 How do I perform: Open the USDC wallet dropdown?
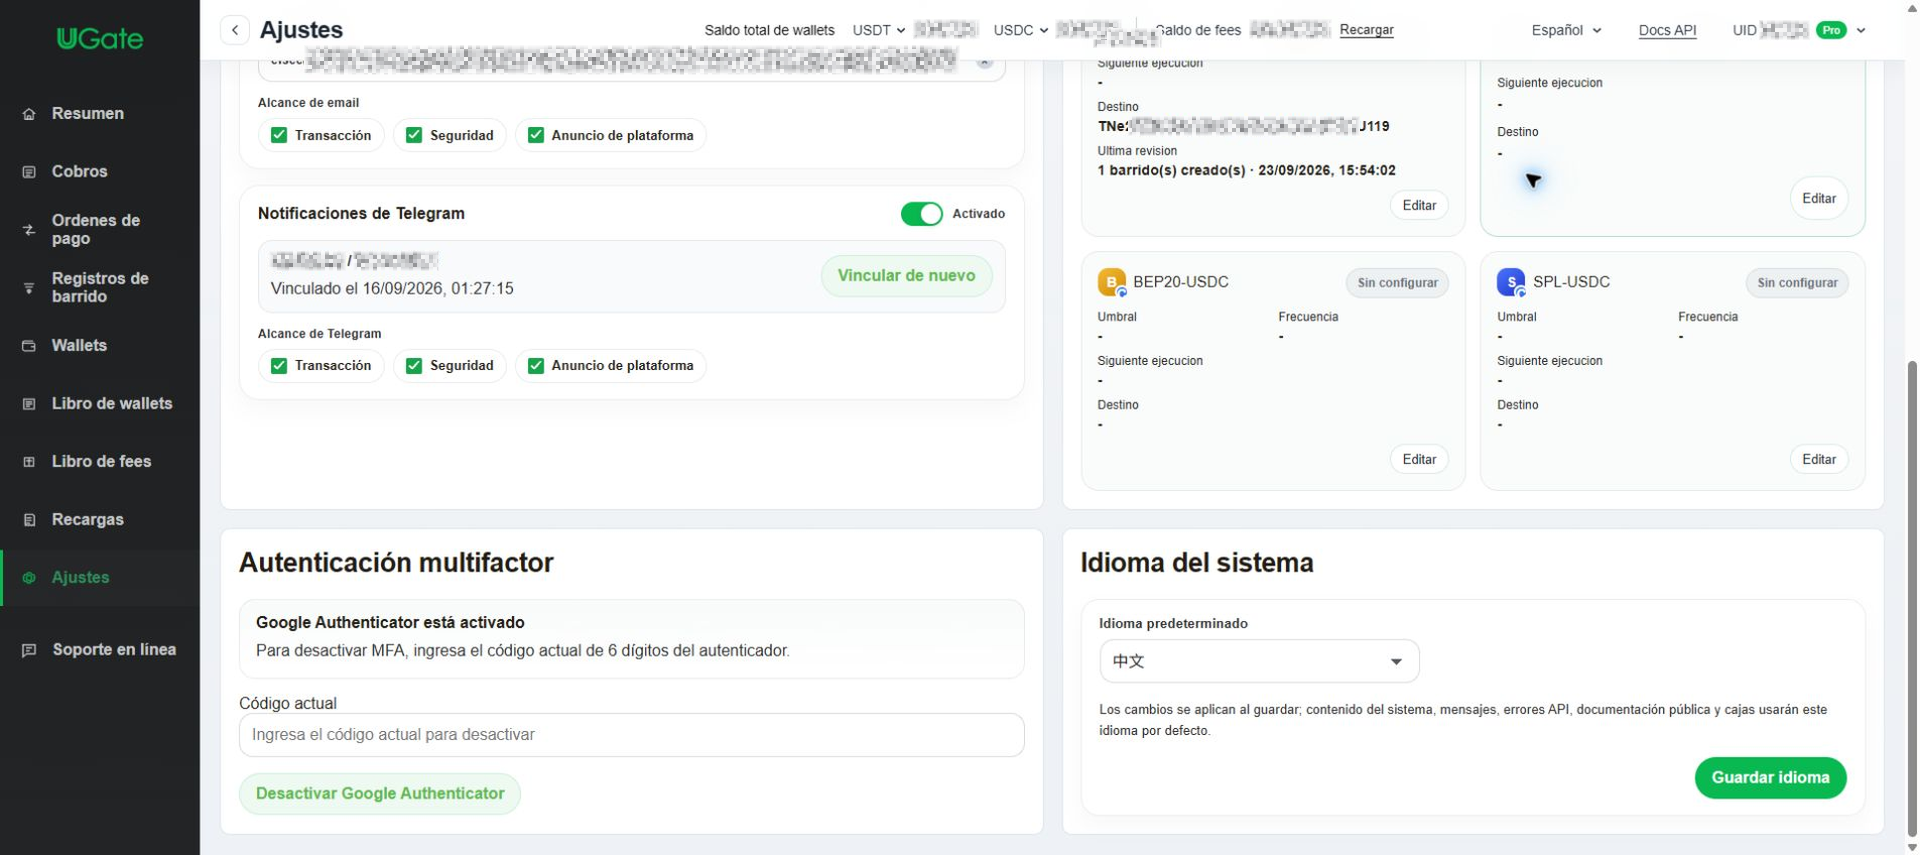pos(1021,30)
